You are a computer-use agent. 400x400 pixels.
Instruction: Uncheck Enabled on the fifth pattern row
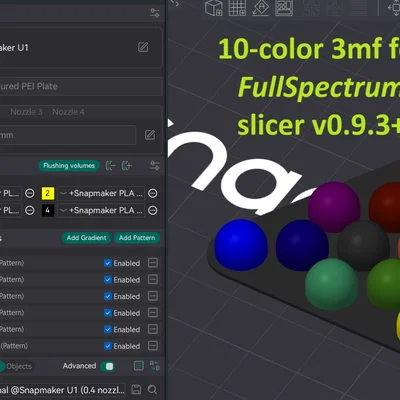108,329
